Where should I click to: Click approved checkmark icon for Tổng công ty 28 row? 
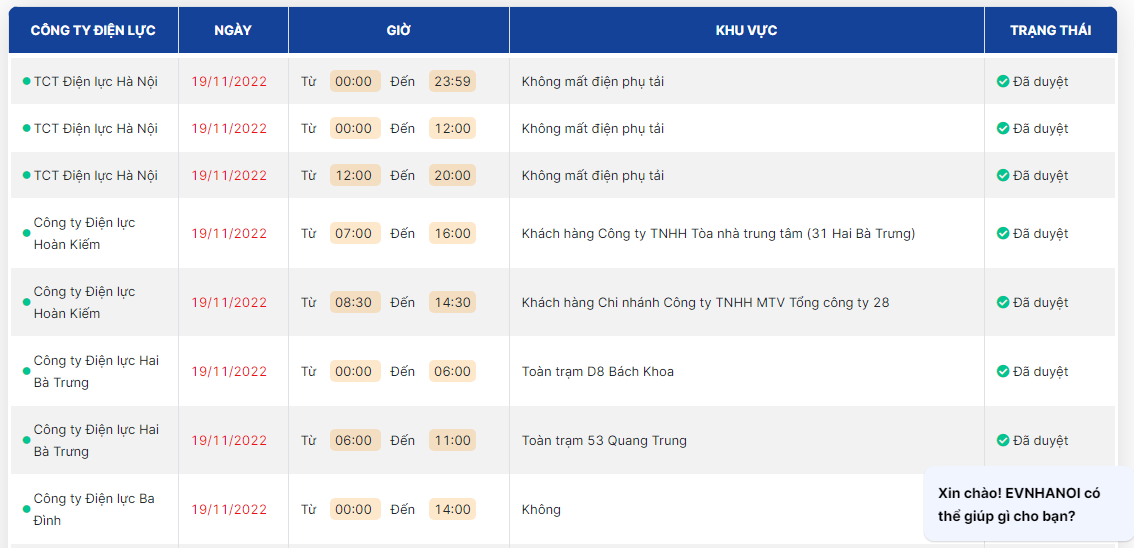[1003, 302]
